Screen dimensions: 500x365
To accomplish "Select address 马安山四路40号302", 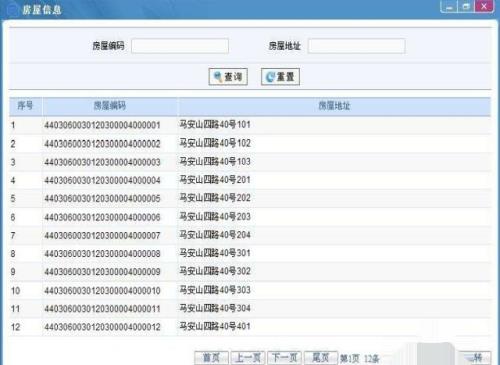I will pos(215,271).
